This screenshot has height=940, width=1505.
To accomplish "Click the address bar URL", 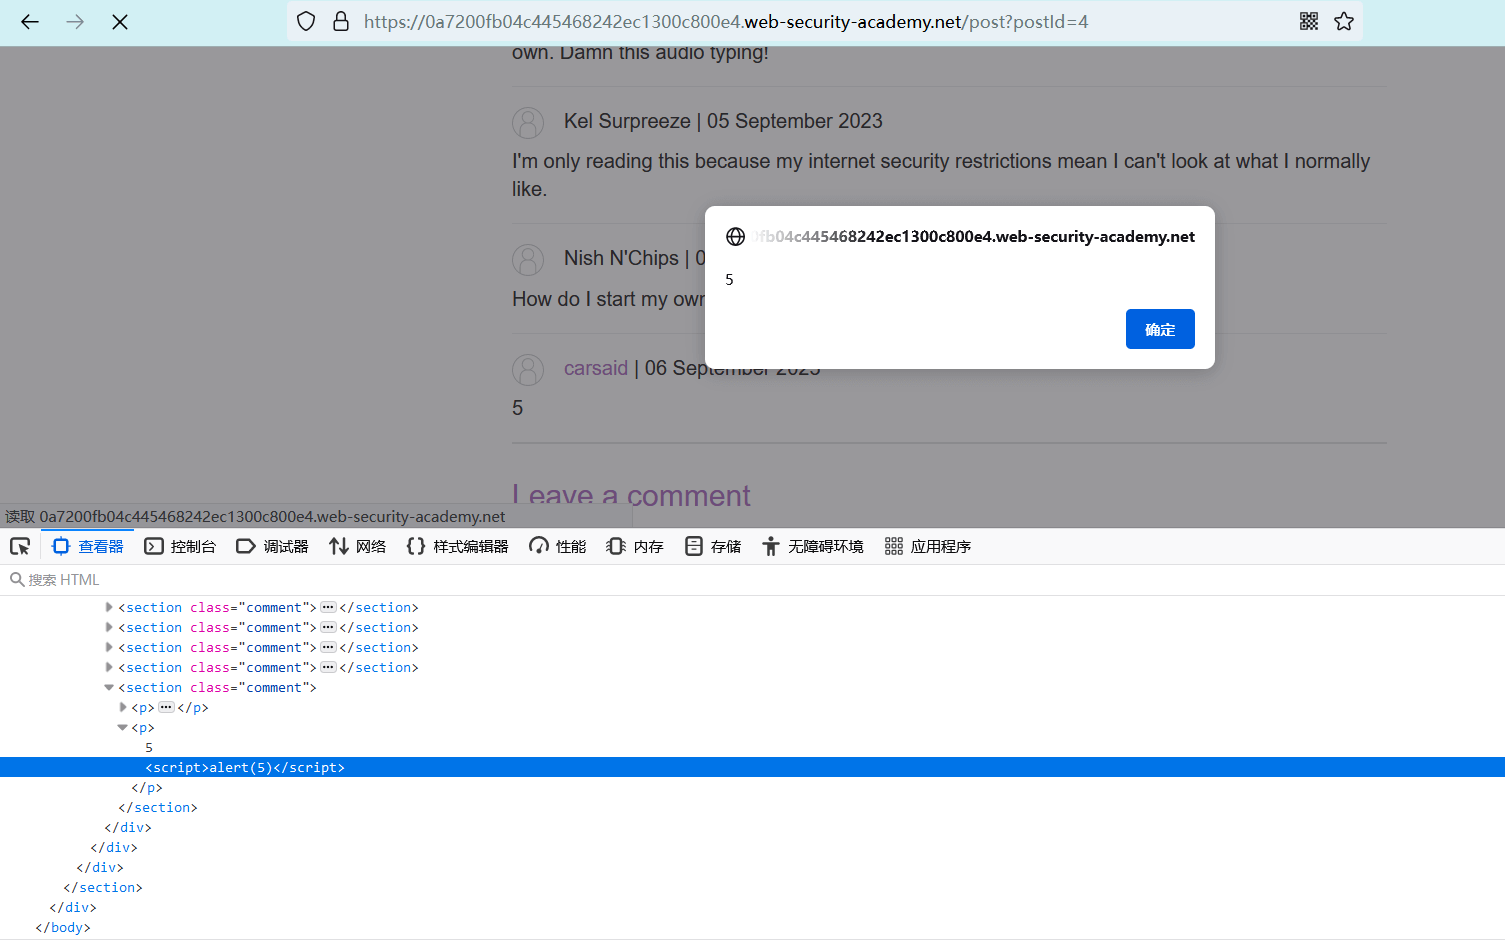I will click(x=726, y=22).
